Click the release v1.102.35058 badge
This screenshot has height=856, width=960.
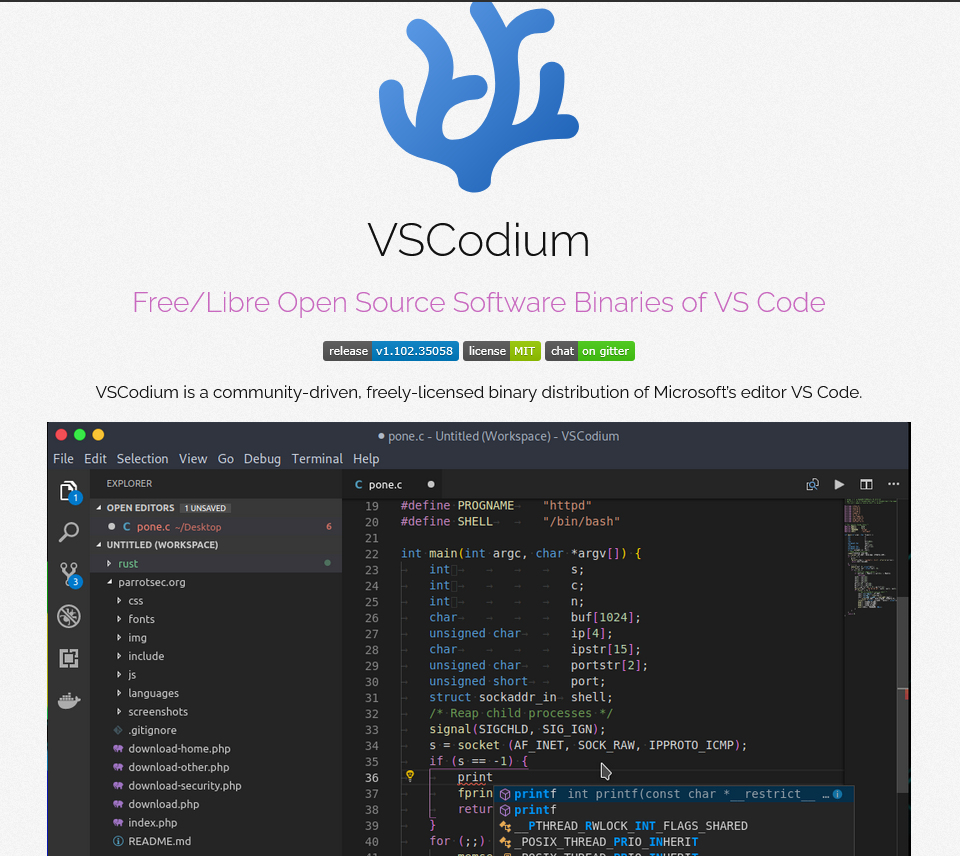pos(391,351)
